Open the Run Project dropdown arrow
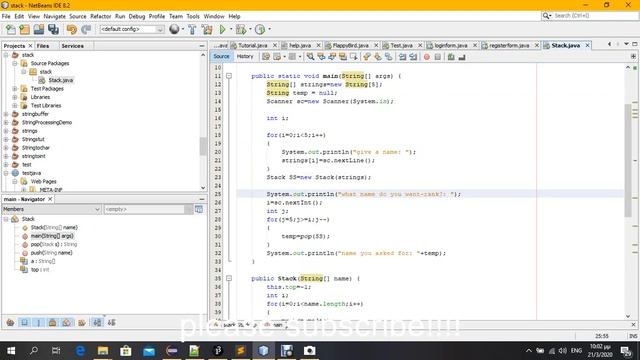The height and width of the screenshot is (360, 640). pyautogui.click(x=231, y=29)
